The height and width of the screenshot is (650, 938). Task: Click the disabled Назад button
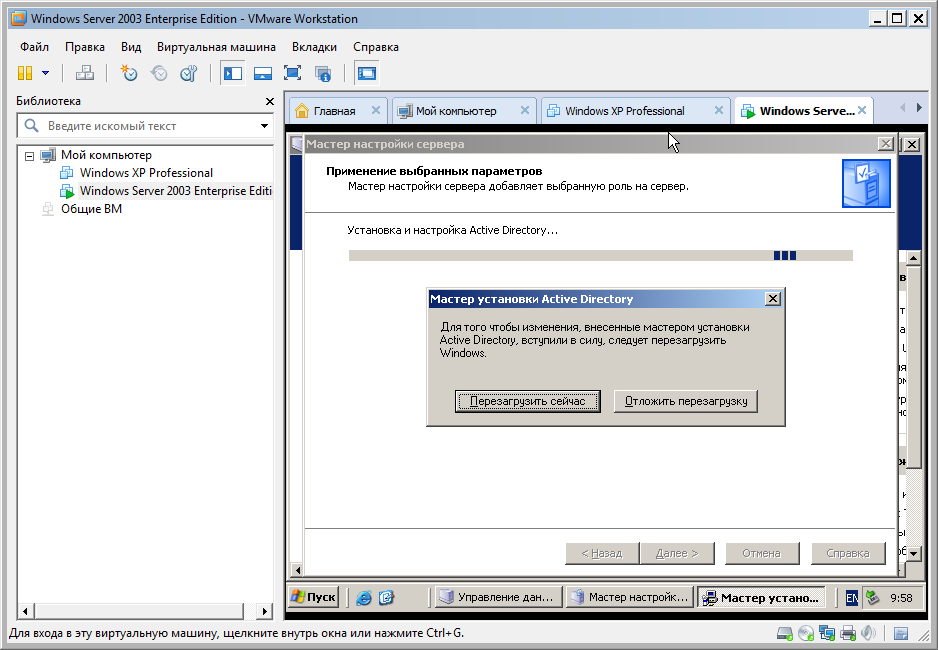(602, 553)
